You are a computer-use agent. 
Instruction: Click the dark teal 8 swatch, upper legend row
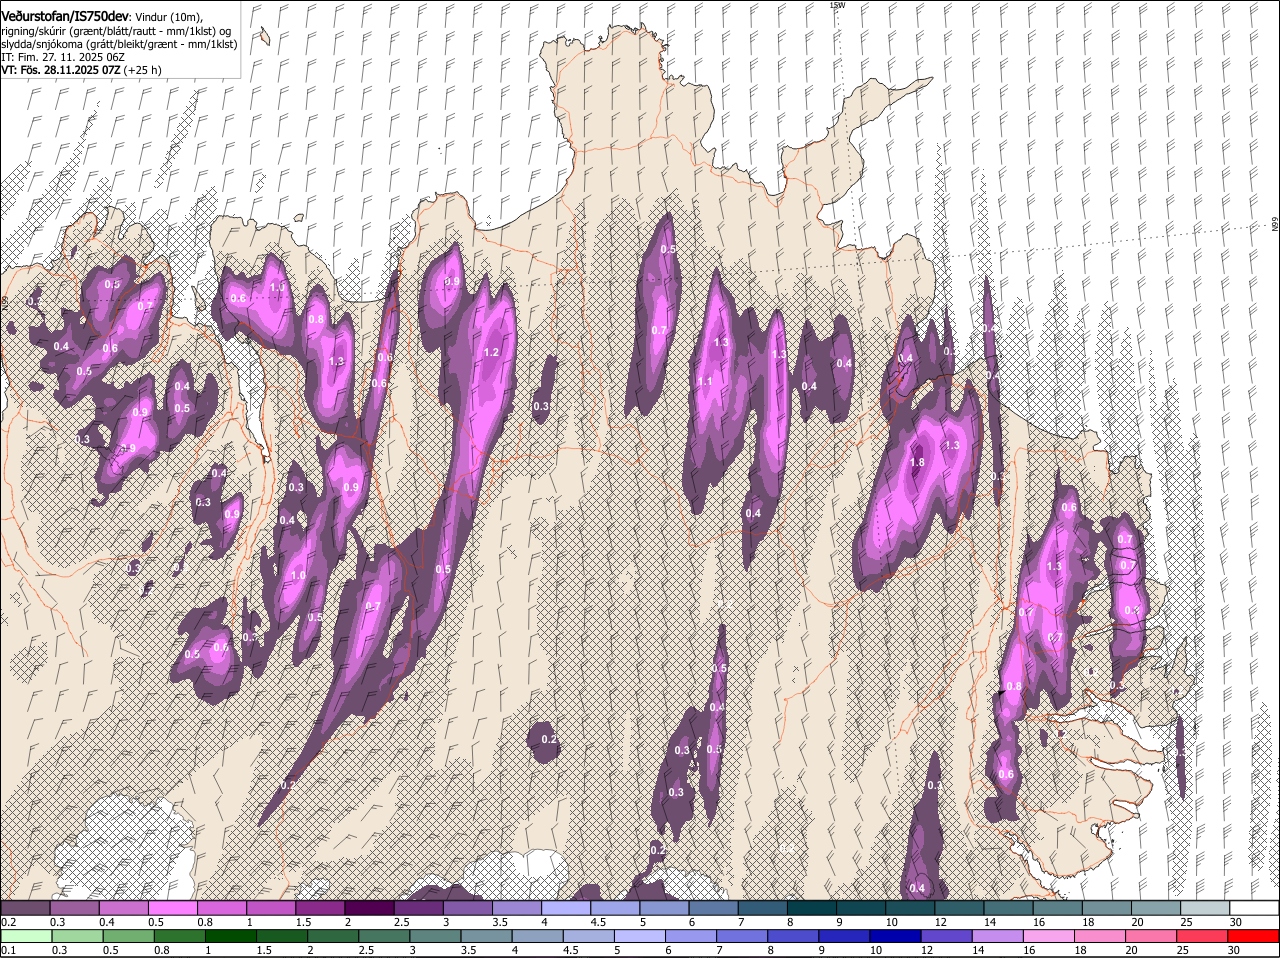coord(811,908)
